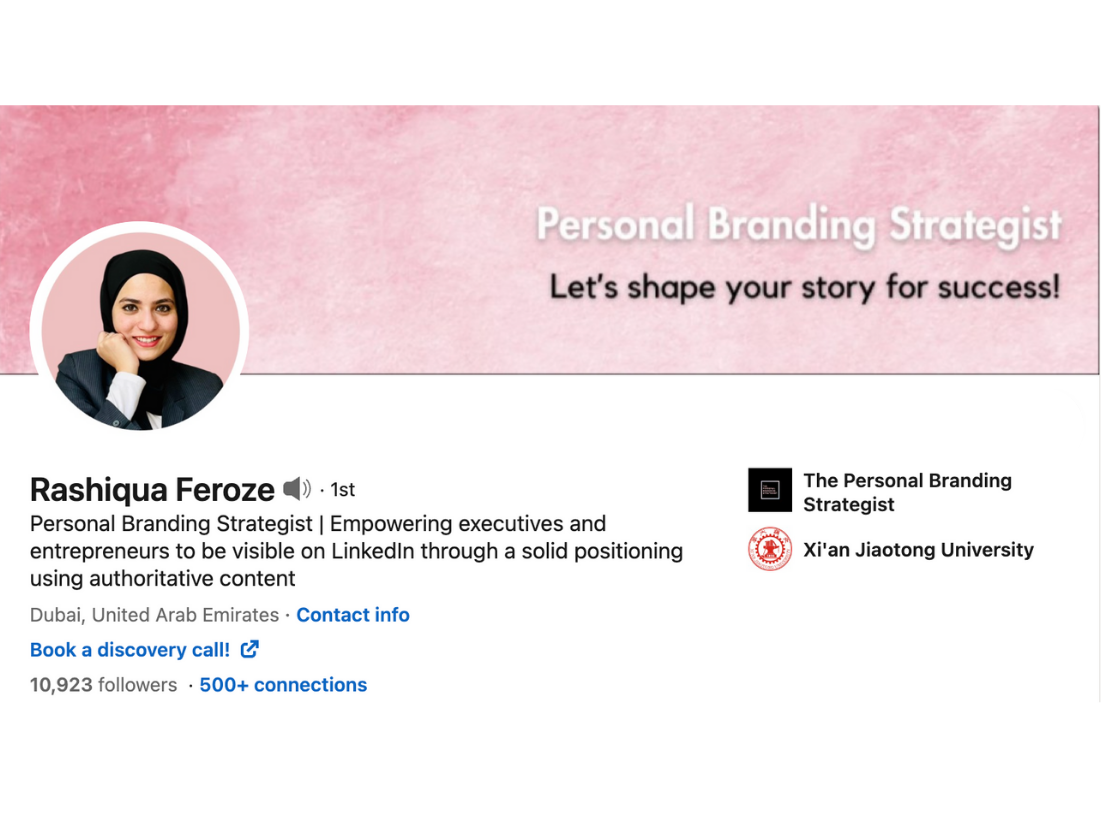The width and height of the screenshot is (1106, 830).
Task: Click the headline line mentioning authoritative content
Action: coord(162,578)
